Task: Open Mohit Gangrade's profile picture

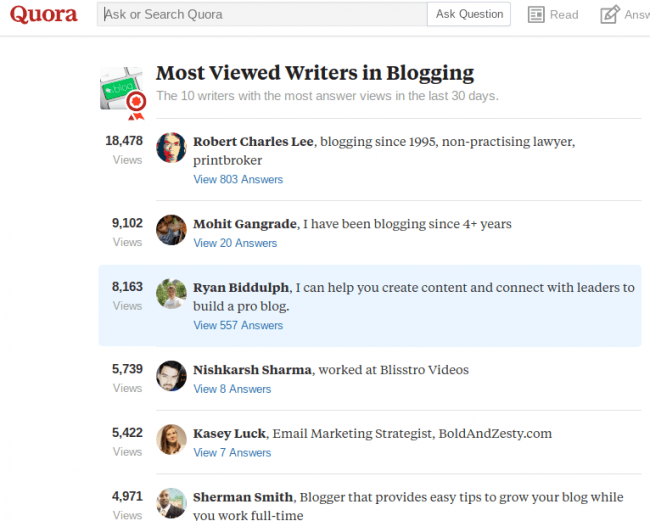Action: (x=171, y=230)
